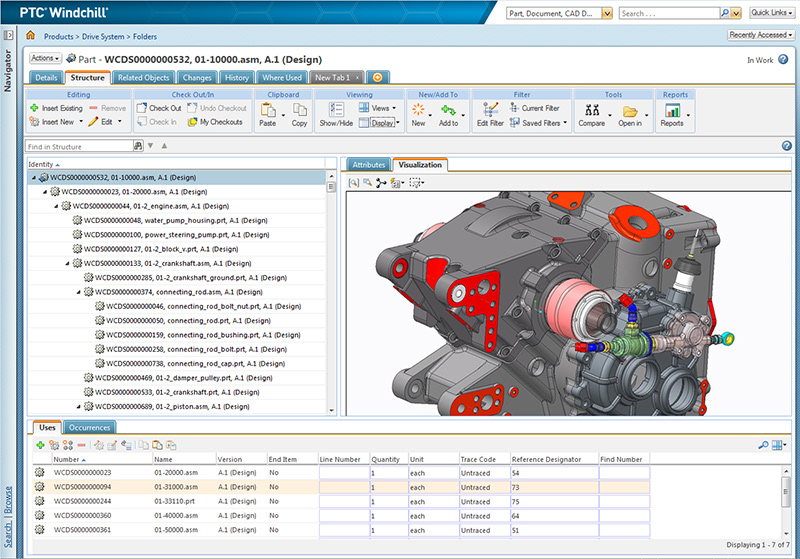Viewport: 800px width, 559px height.
Task: Open the Edit Filter tool
Action: point(490,114)
